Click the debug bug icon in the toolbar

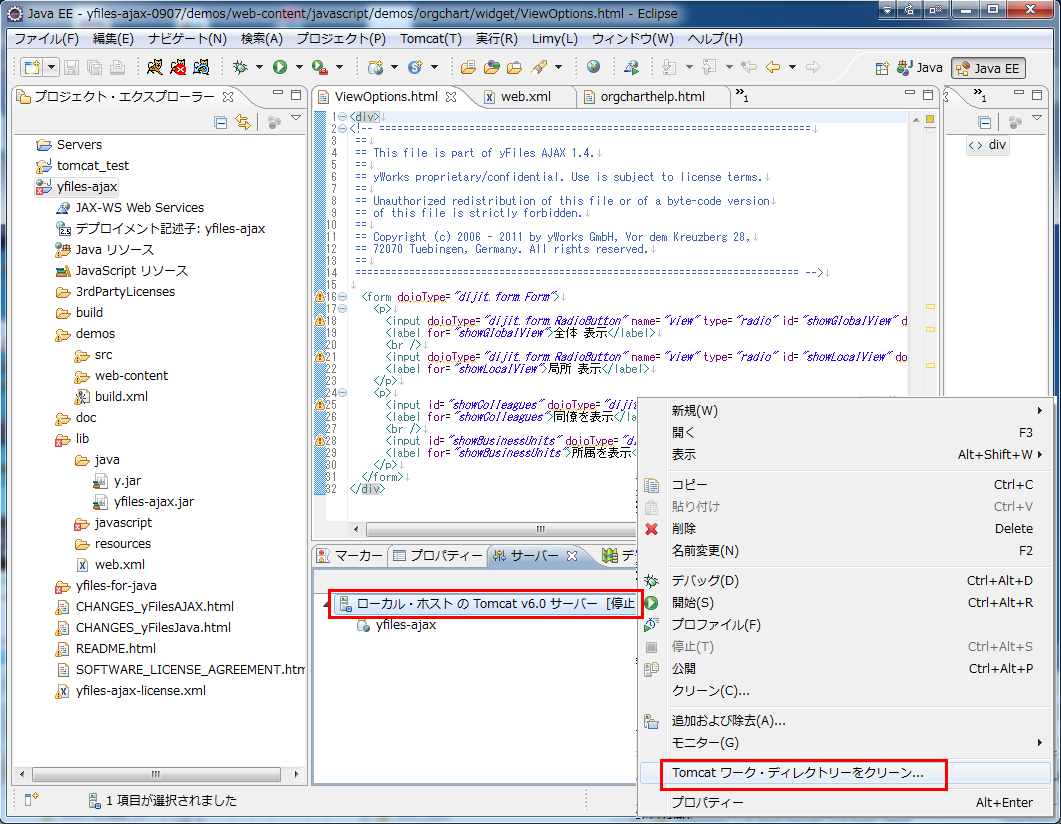coord(240,68)
